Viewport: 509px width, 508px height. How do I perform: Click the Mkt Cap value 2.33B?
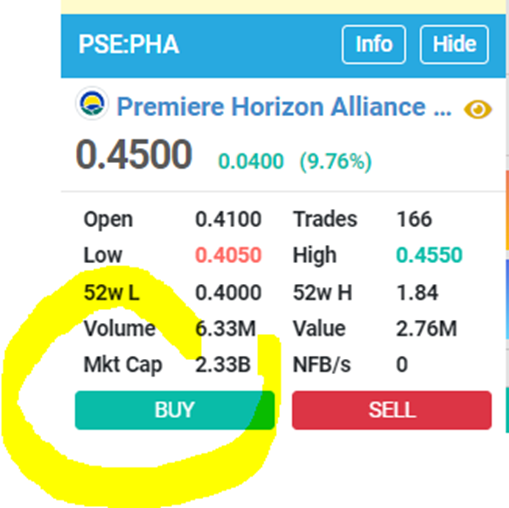coord(223,364)
